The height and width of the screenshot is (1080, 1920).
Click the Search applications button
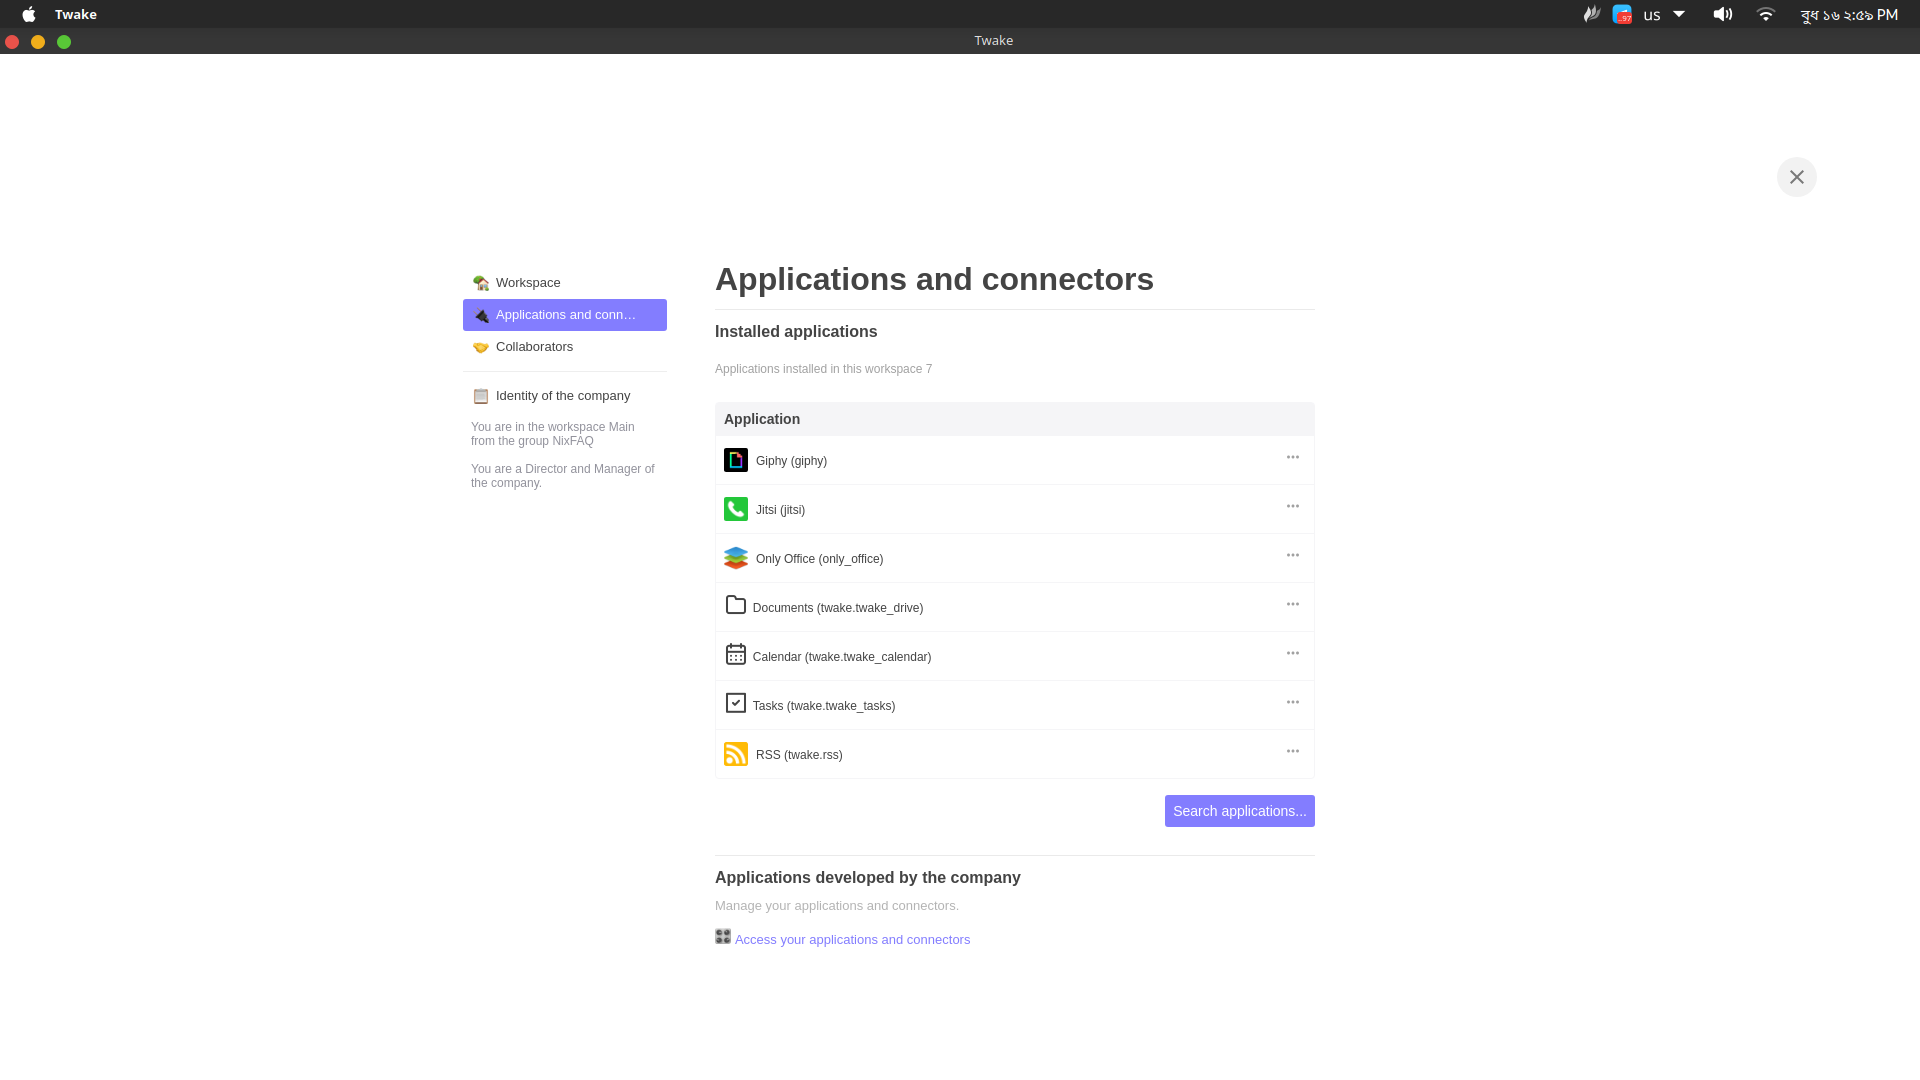point(1240,811)
